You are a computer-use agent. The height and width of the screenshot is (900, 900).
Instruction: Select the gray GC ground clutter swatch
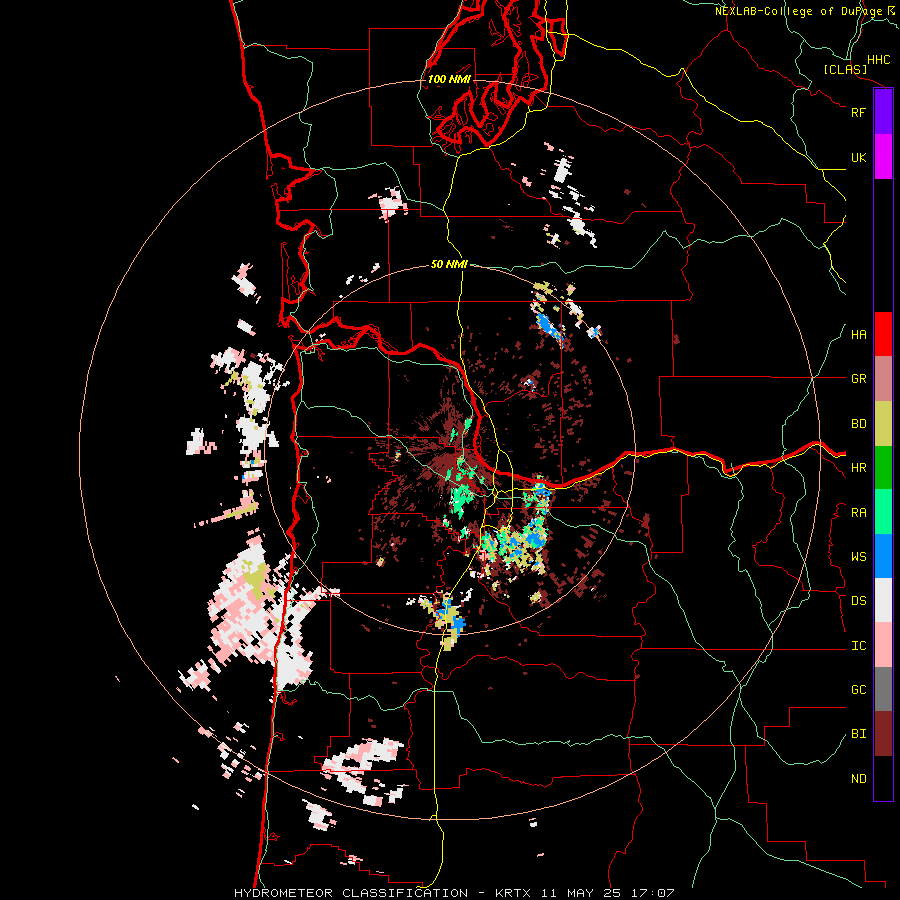tap(883, 689)
